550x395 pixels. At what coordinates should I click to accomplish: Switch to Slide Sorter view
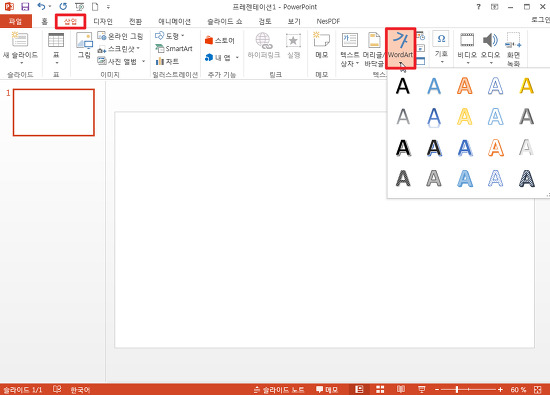[x=380, y=389]
